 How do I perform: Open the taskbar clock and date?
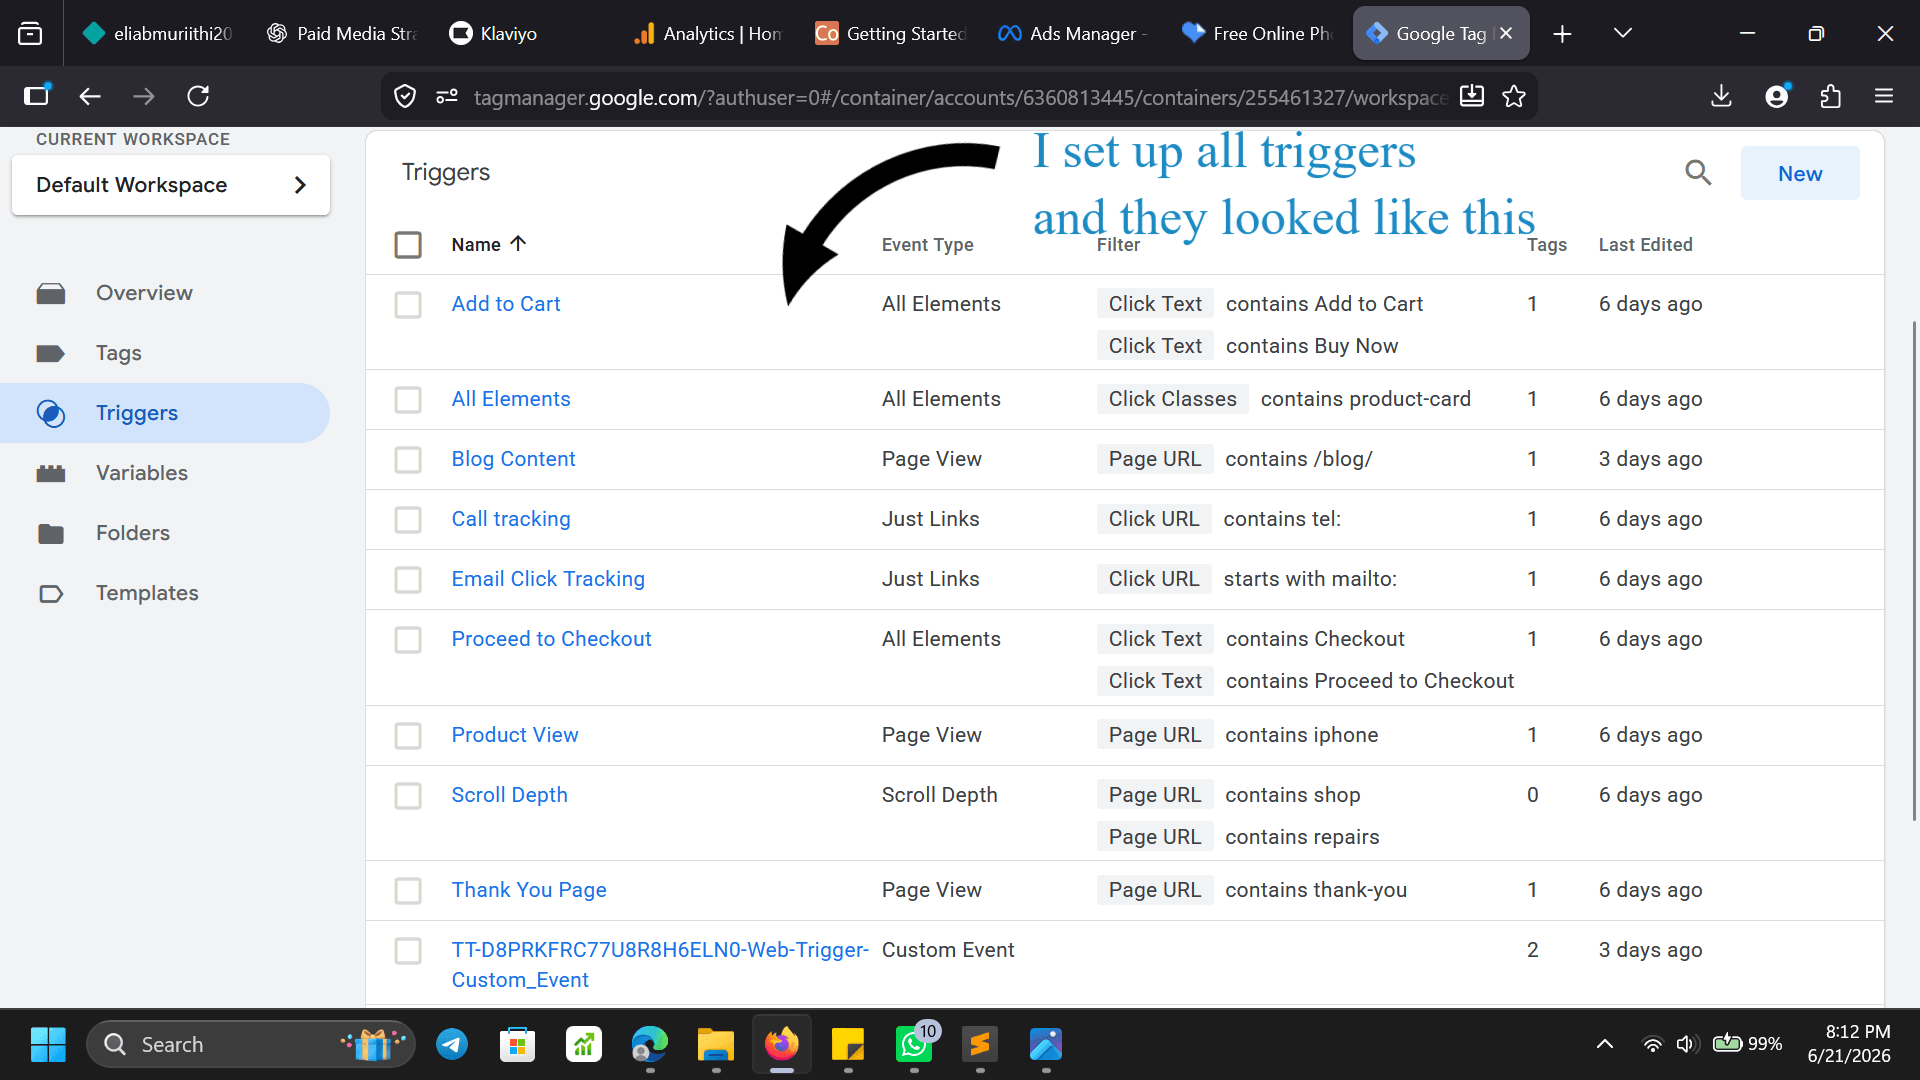click(x=1848, y=1044)
